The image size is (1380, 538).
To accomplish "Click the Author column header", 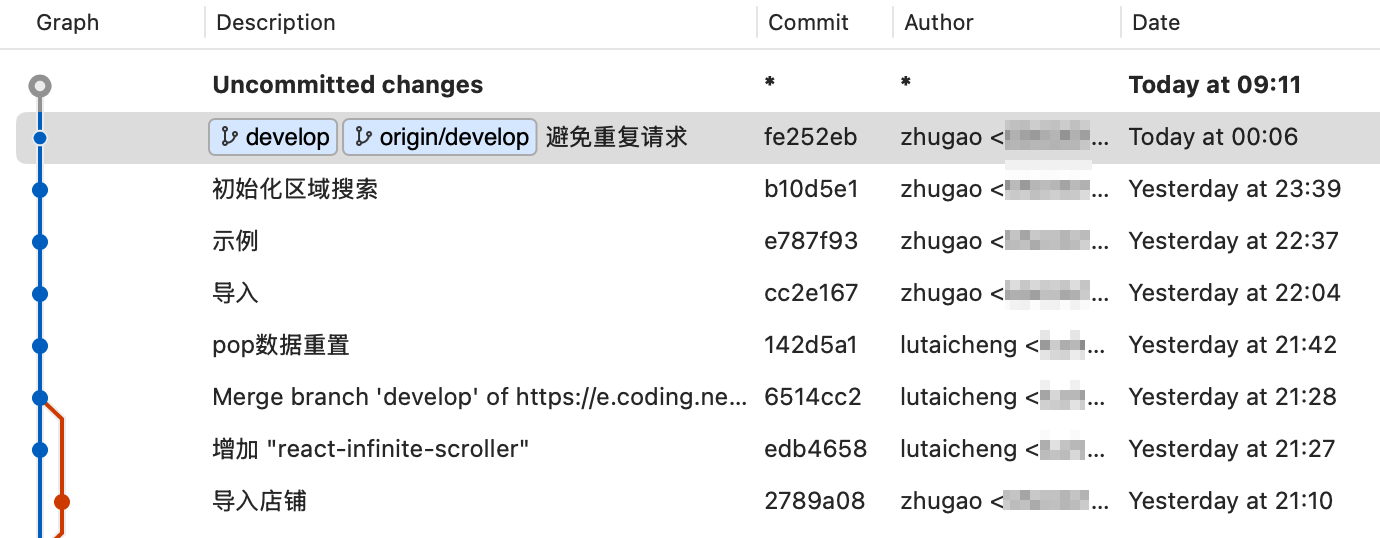I will pos(939,22).
